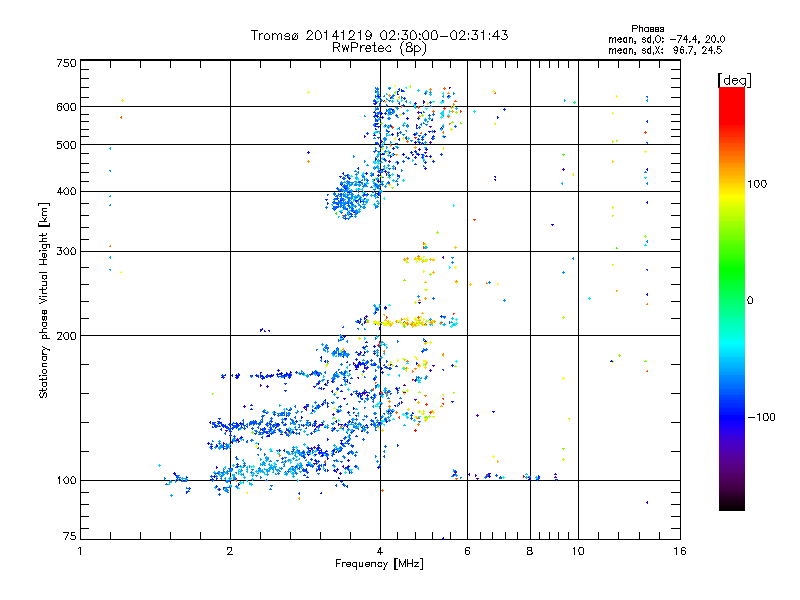Viewport: 800px width, 600px height.
Task: Click the x-axis '4' tick label
Action: coord(380,551)
